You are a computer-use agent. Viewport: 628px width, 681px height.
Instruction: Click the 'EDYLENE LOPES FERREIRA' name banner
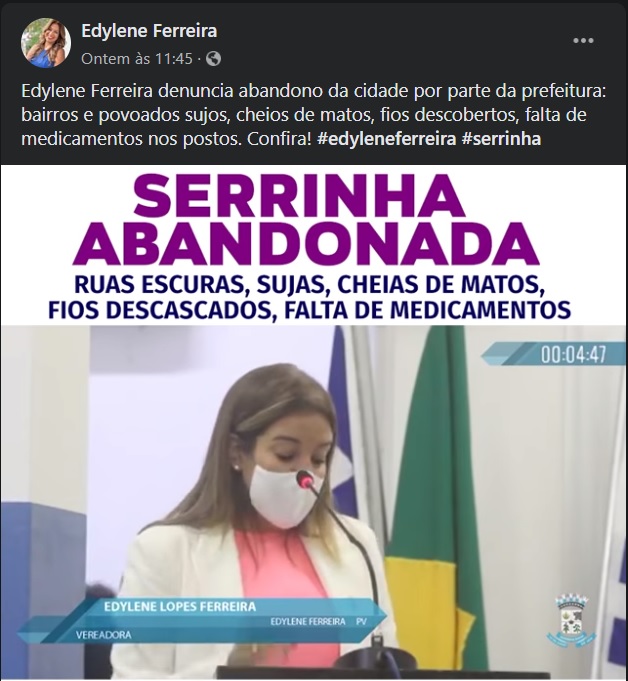(x=180, y=606)
